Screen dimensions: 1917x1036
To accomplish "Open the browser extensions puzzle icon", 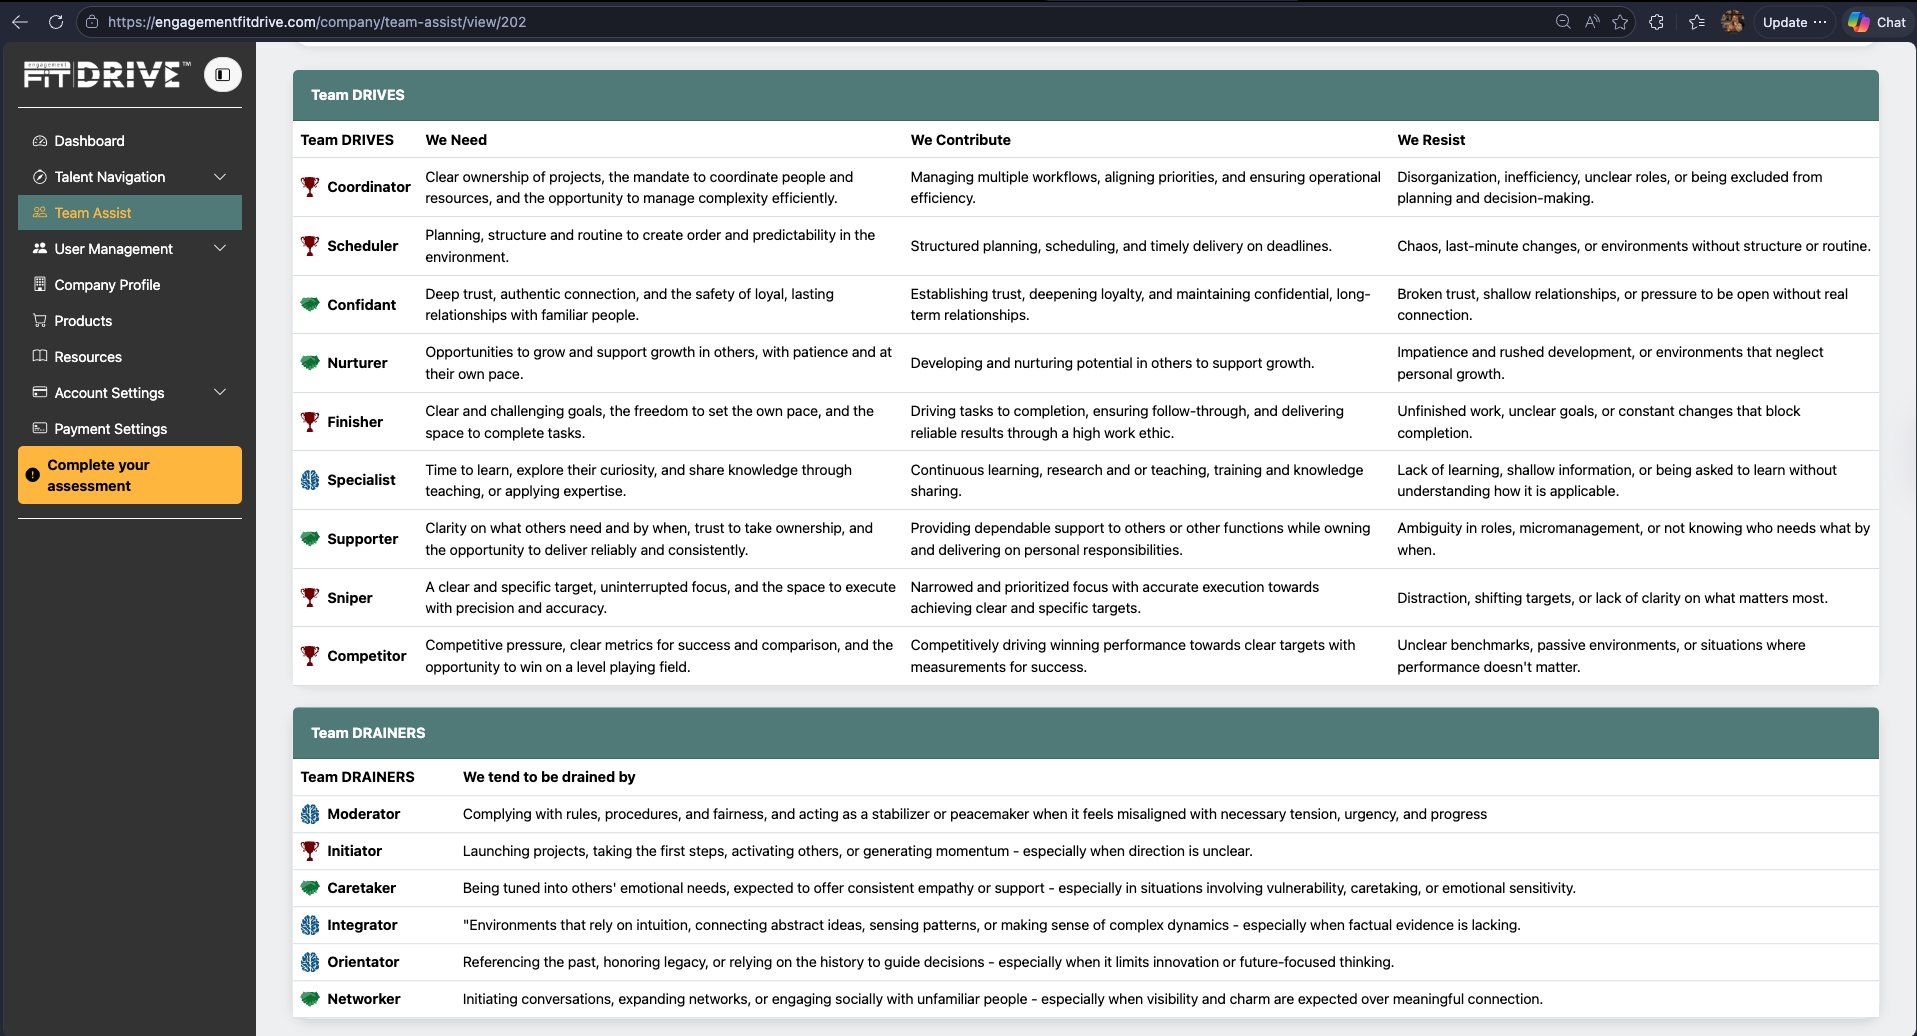I will [1657, 22].
